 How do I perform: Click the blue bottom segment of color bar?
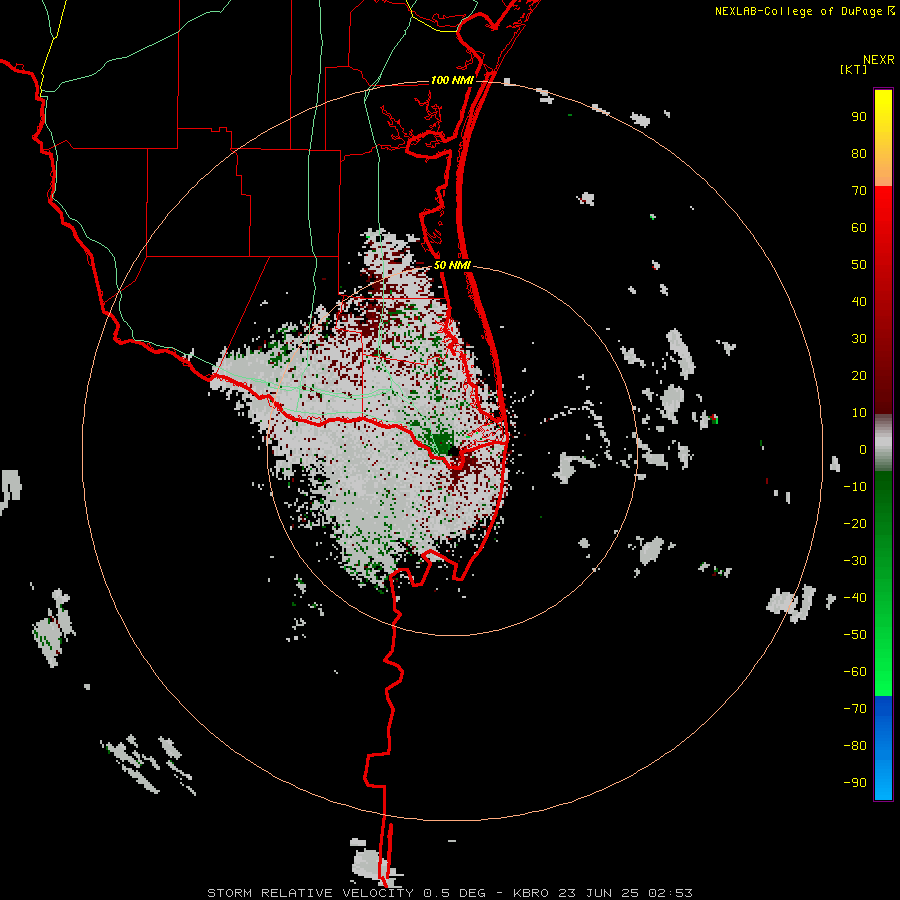click(x=883, y=747)
